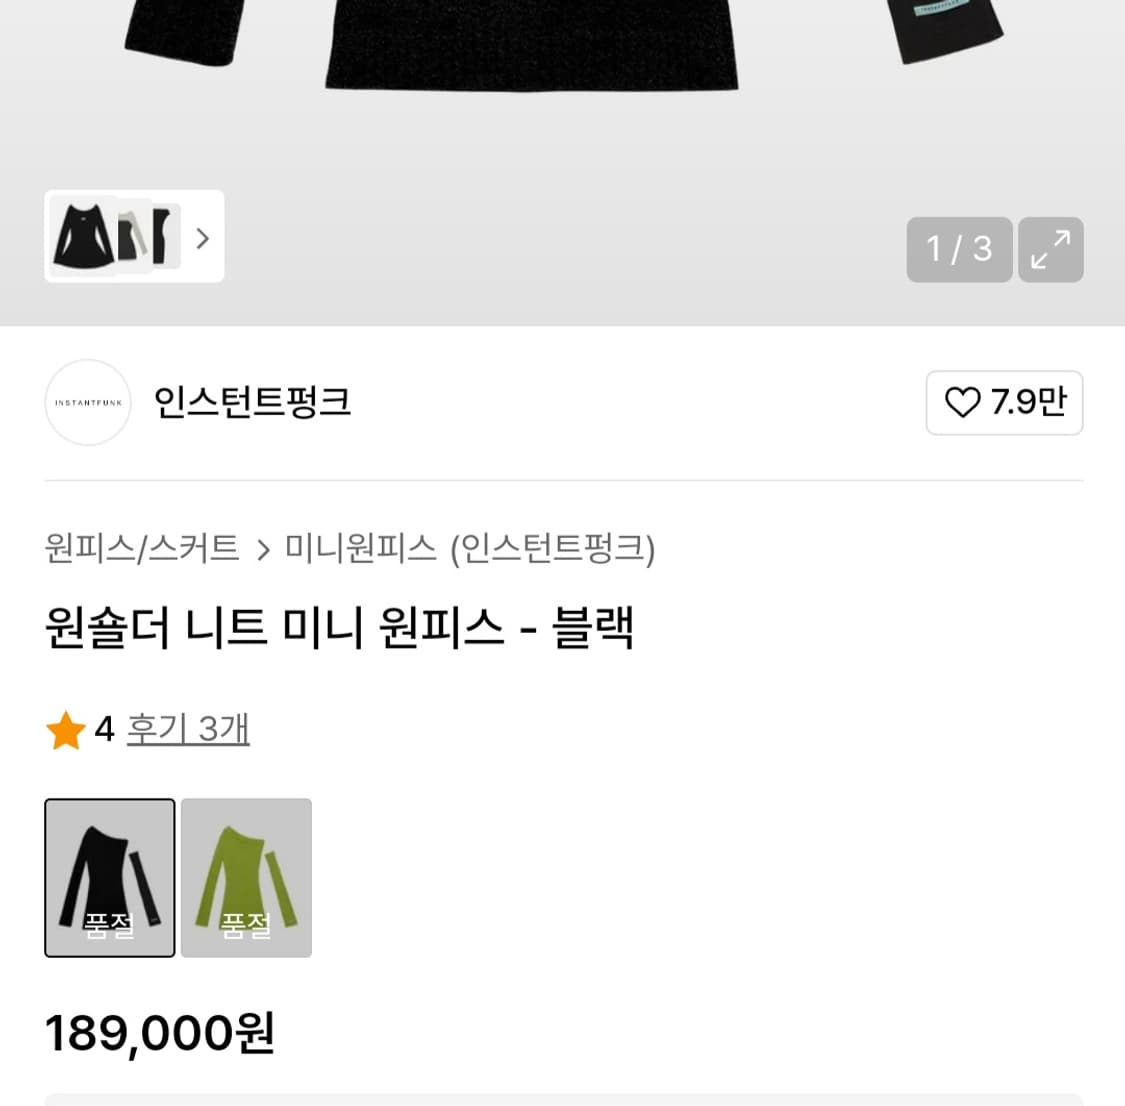
Task: Select the first black dress gallery thumbnail
Action: pos(82,237)
